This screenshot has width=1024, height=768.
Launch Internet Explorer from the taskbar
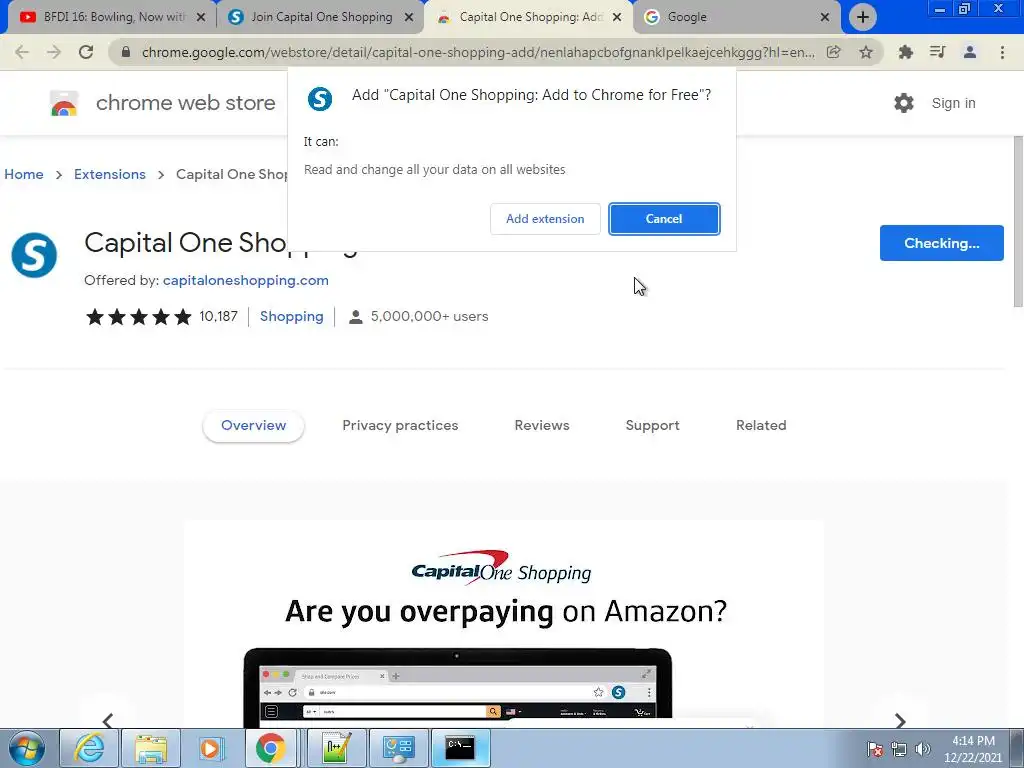pos(89,748)
